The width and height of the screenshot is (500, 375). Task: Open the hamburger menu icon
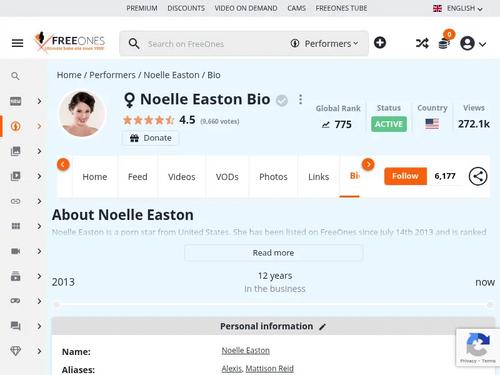coord(17,43)
